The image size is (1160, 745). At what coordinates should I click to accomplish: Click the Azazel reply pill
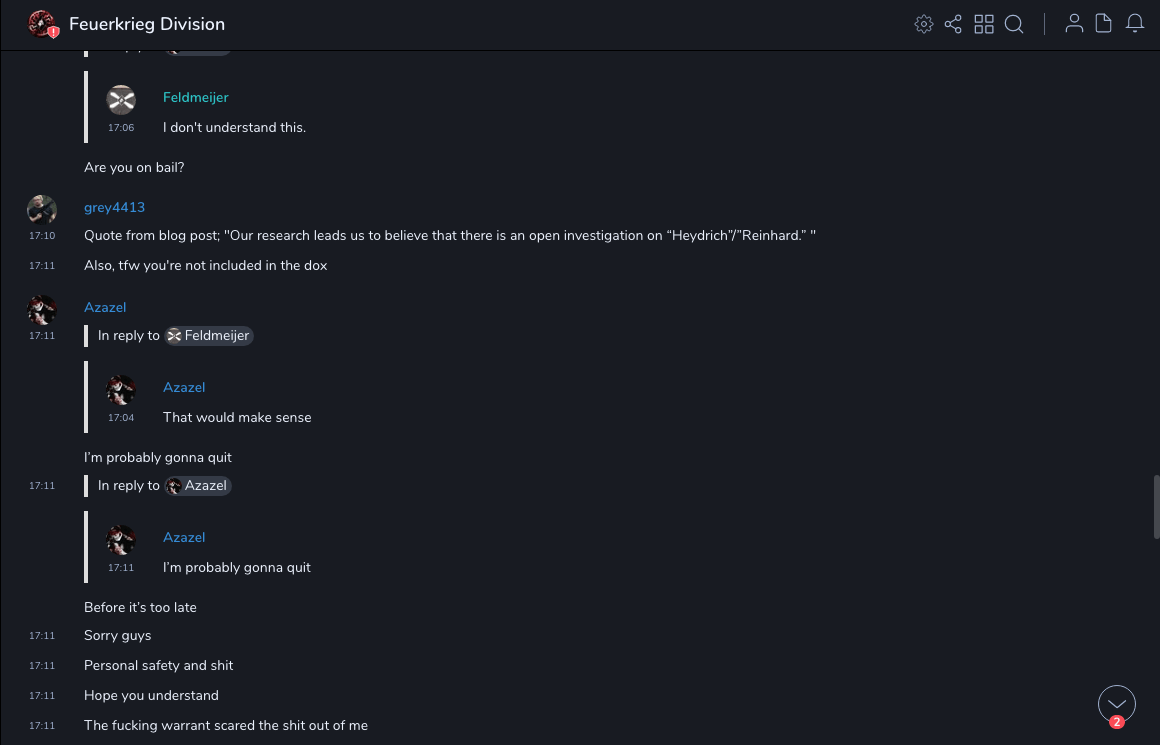click(198, 486)
